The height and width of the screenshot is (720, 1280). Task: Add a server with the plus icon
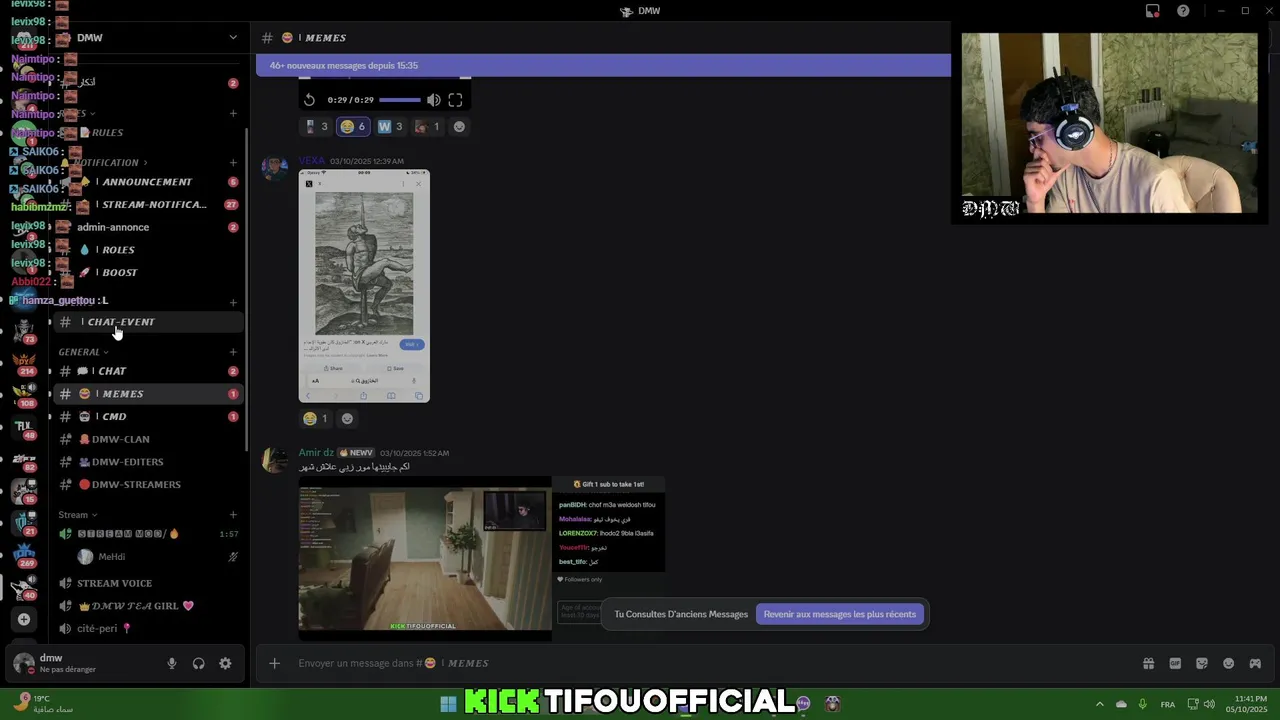[24, 619]
